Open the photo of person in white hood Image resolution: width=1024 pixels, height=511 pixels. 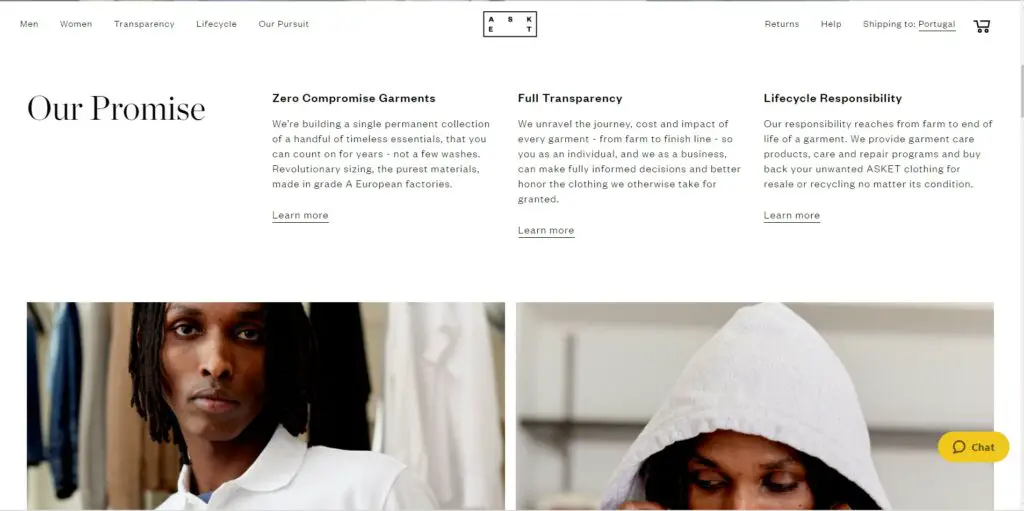click(x=755, y=406)
